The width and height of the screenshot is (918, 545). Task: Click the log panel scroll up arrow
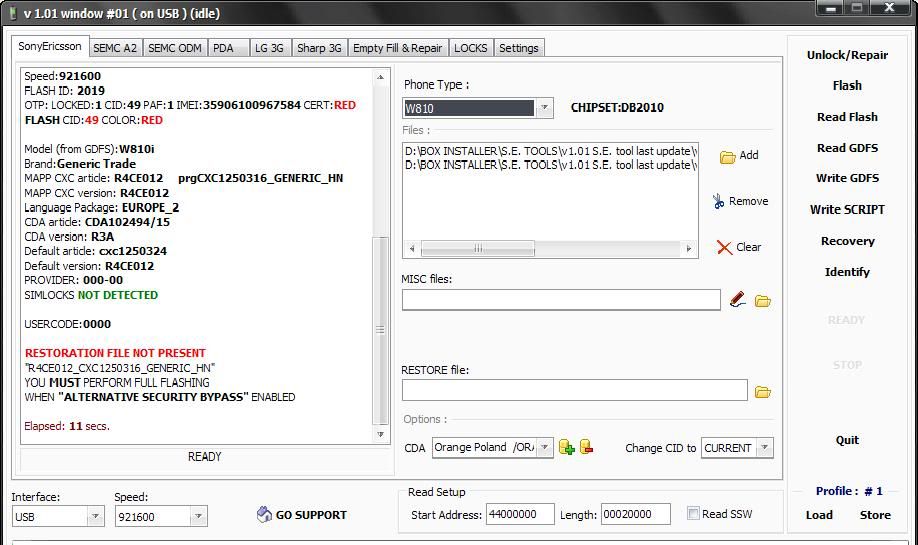pos(381,77)
